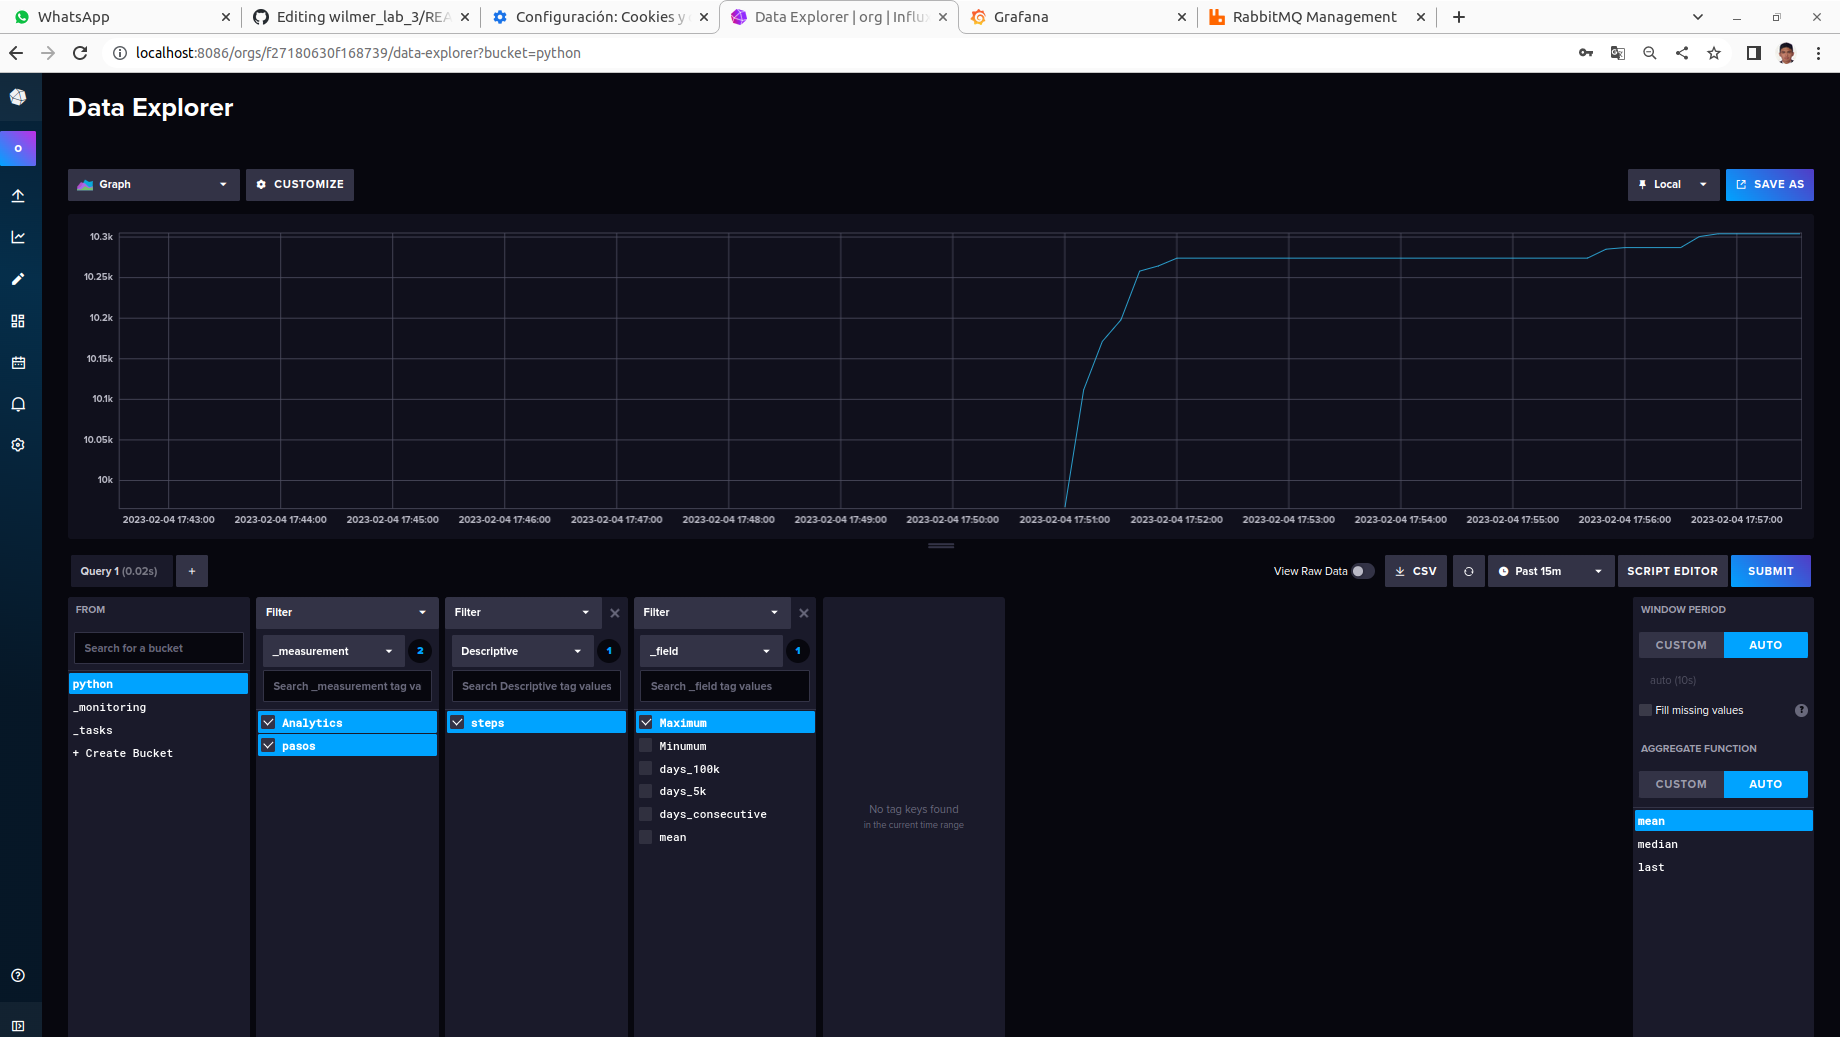Screen dimensions: 1840x1037
Task: Click the refresh icon beside CSV button
Action: click(1468, 571)
